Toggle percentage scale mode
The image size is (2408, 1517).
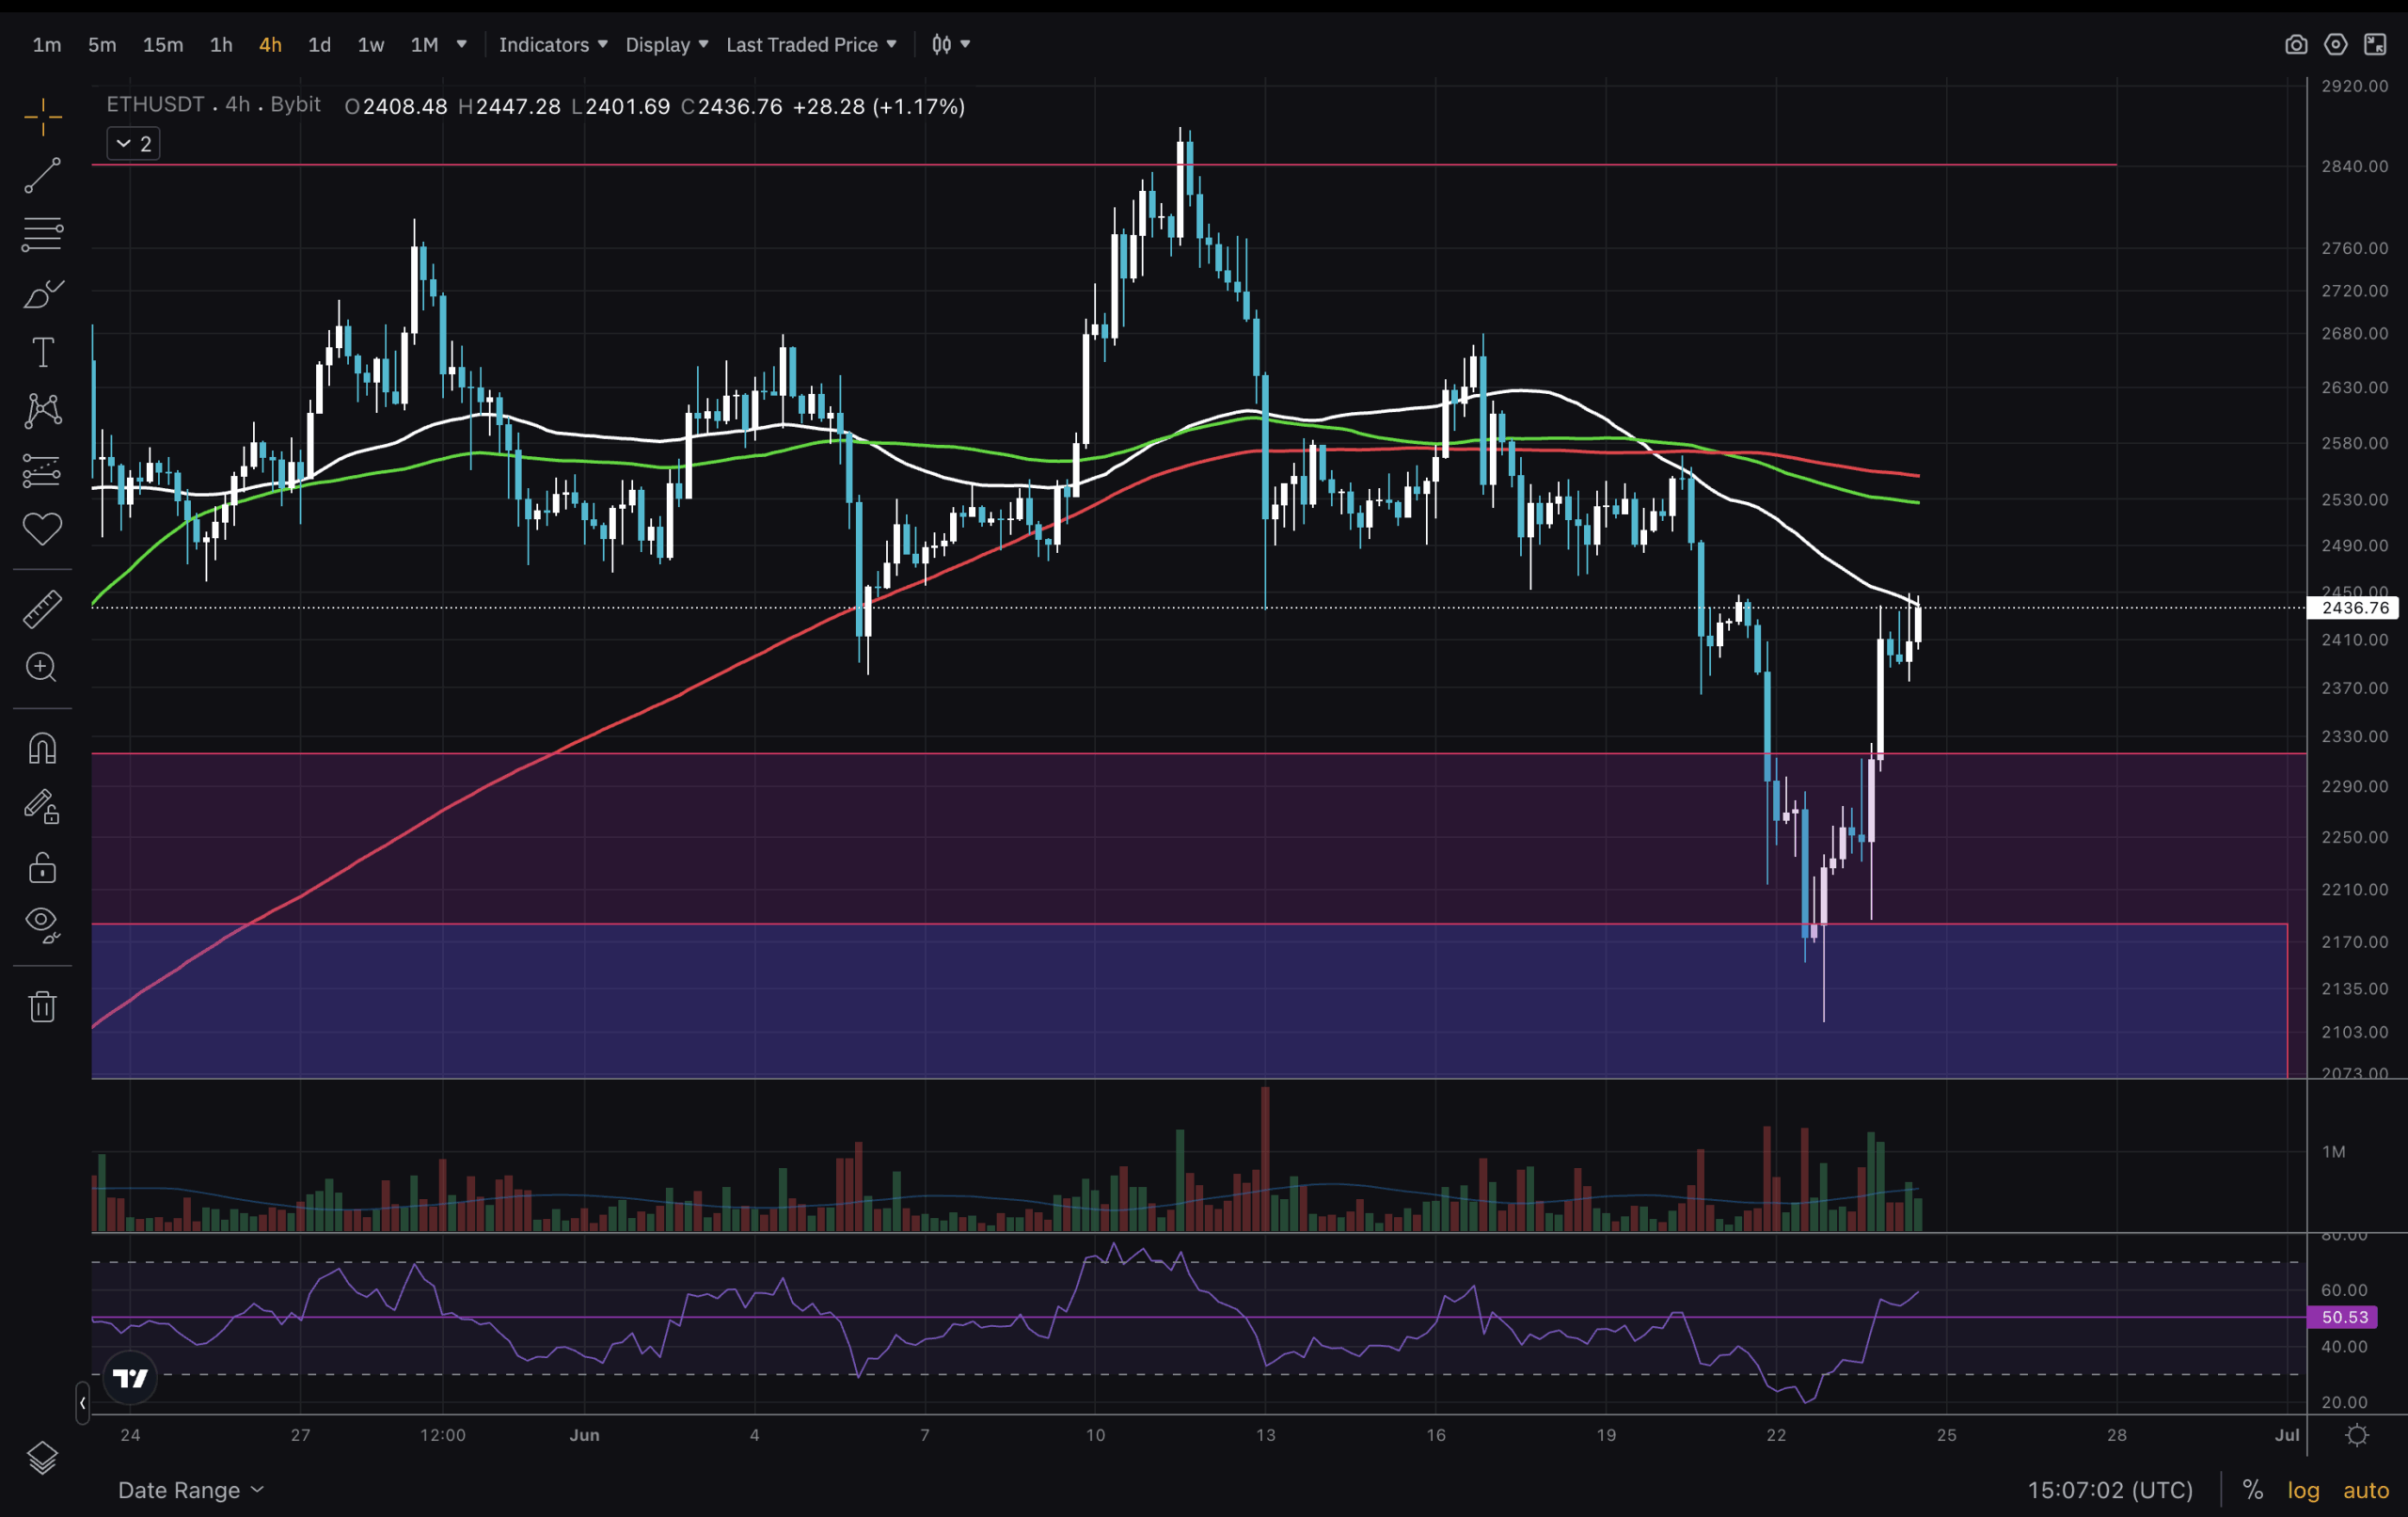click(2252, 1490)
